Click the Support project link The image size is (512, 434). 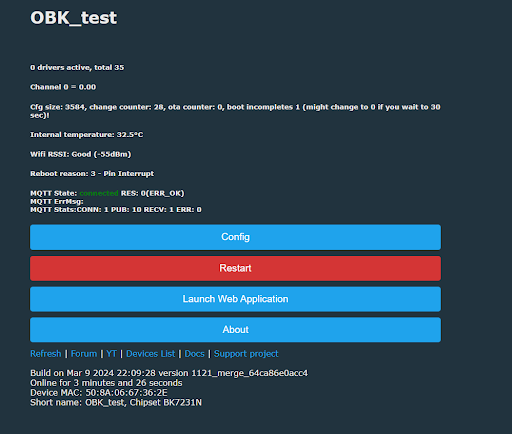pos(246,354)
